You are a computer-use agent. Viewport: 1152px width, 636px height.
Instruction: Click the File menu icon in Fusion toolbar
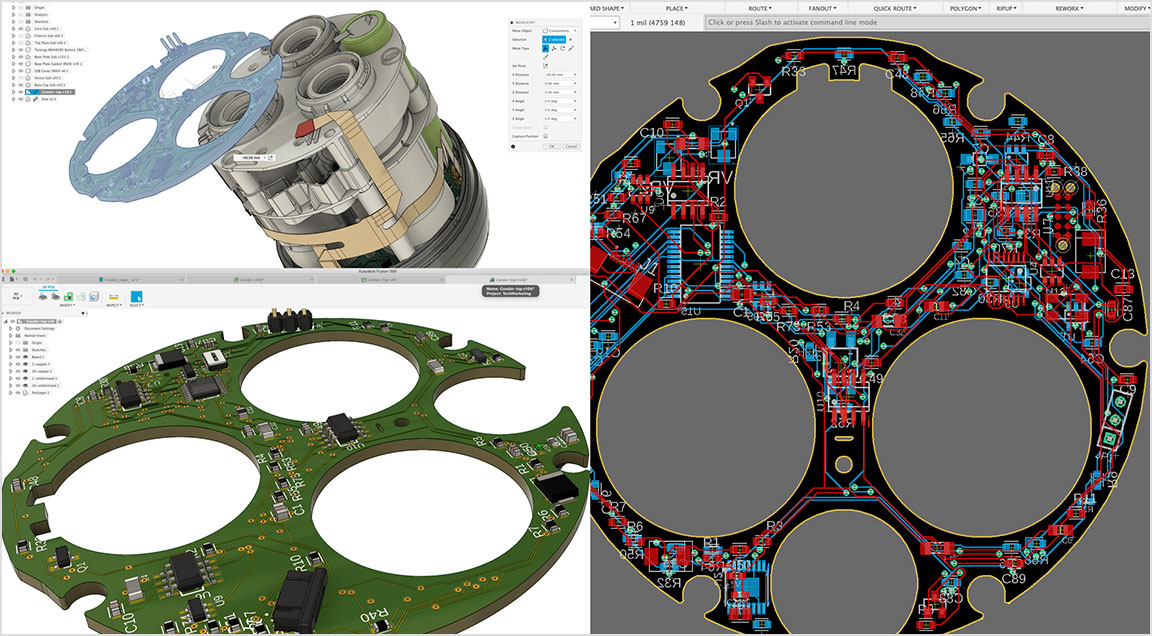pos(12,279)
